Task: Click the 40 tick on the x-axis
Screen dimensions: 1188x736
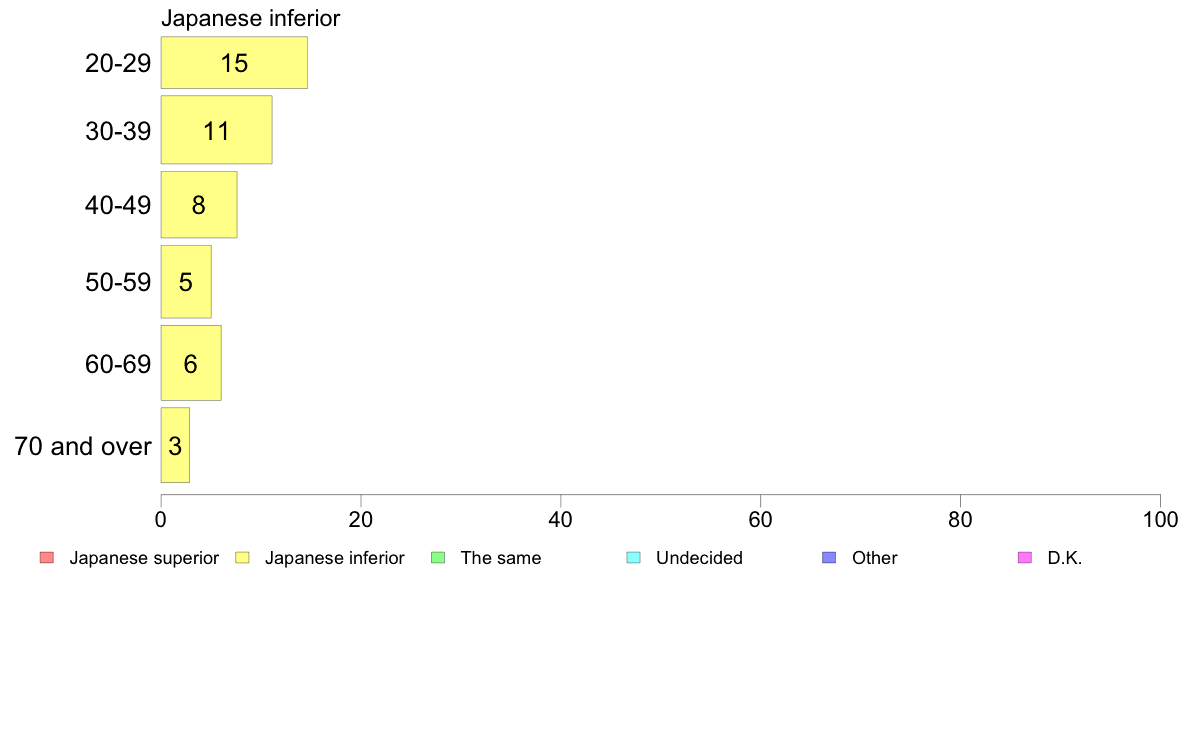Action: [561, 519]
